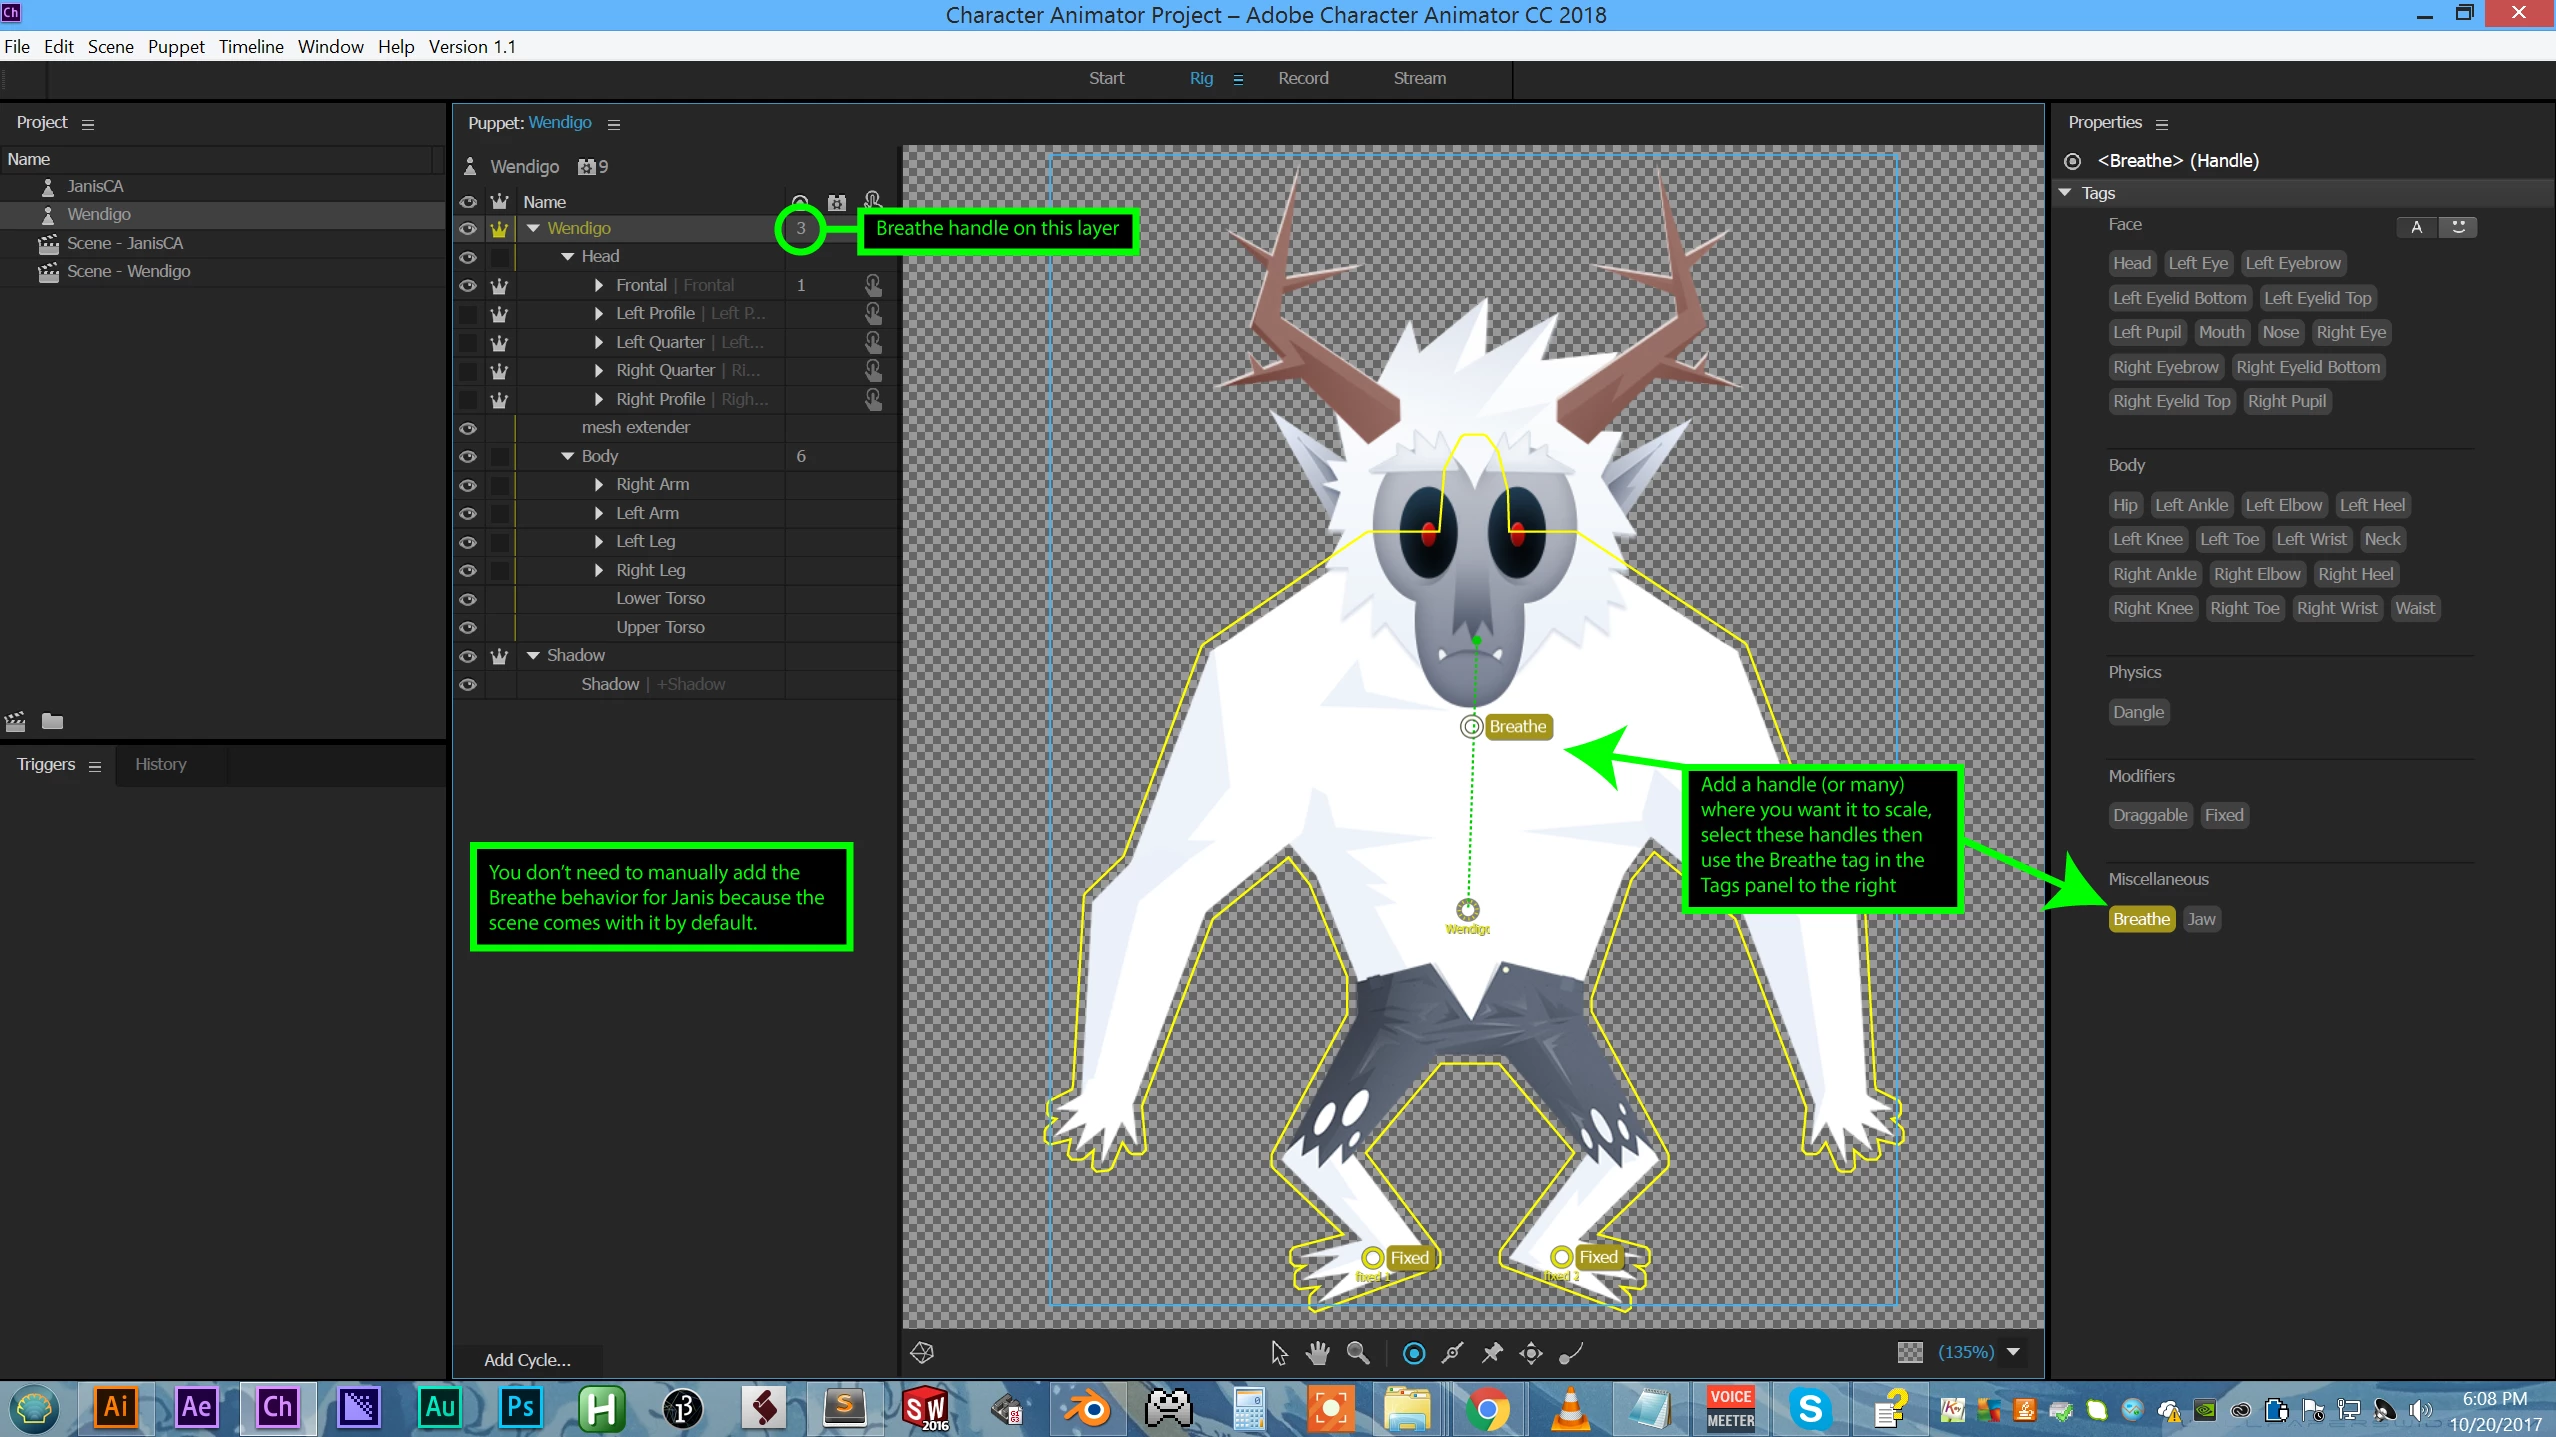The image size is (2556, 1437).
Task: Expand the Right Arm group
Action: click(x=598, y=484)
